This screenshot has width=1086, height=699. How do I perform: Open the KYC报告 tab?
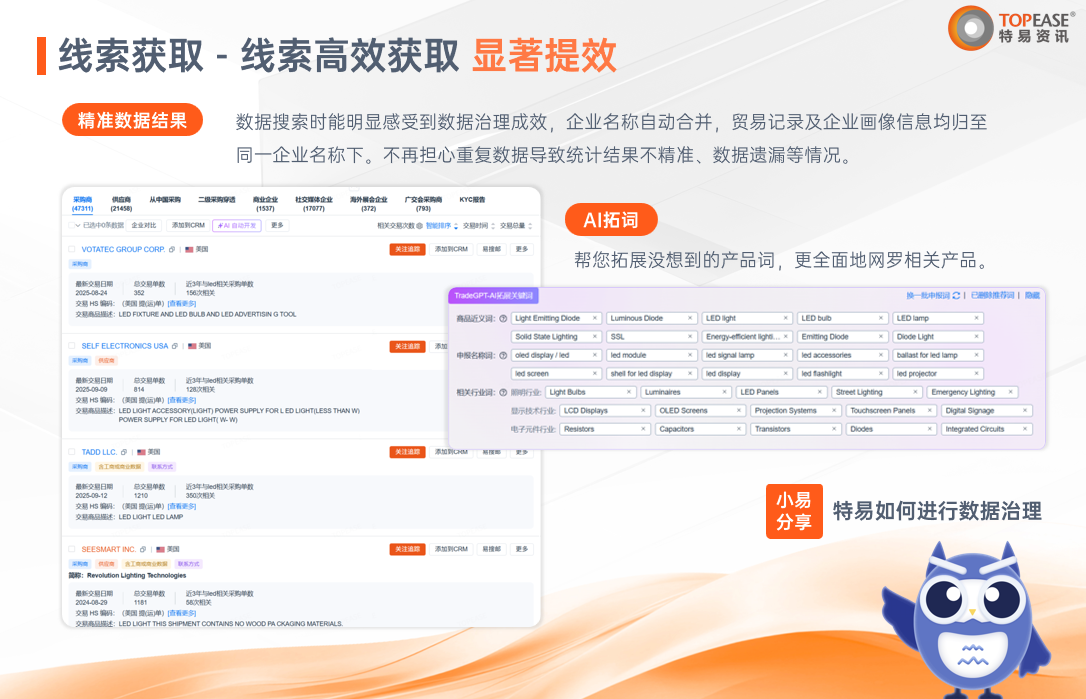473,200
